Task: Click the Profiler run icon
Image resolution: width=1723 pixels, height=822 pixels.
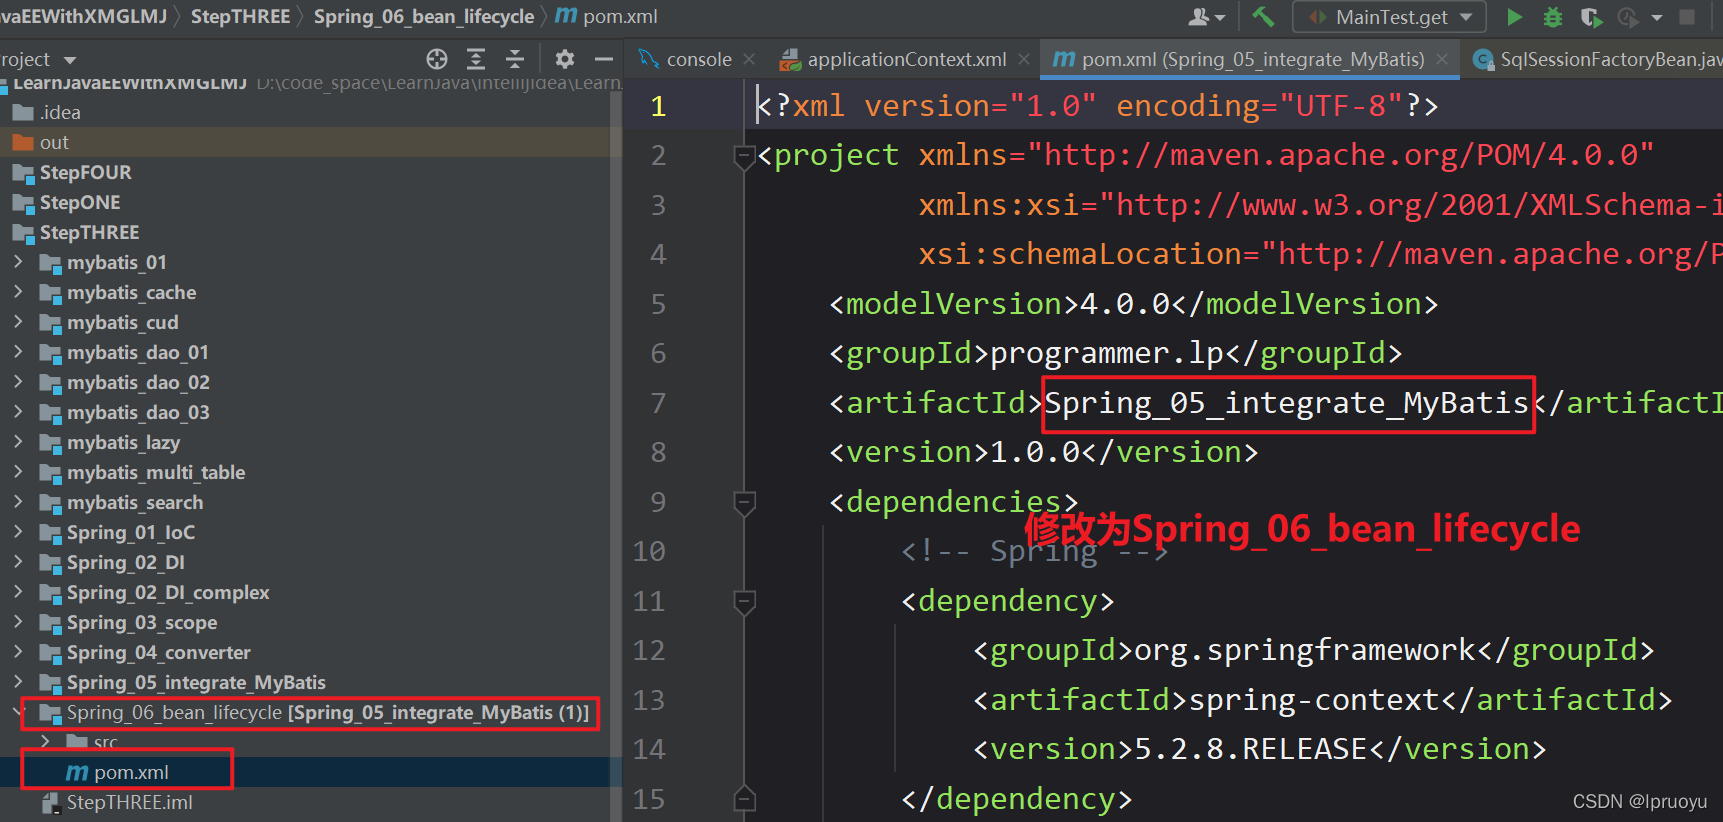Action: pos(1628,17)
